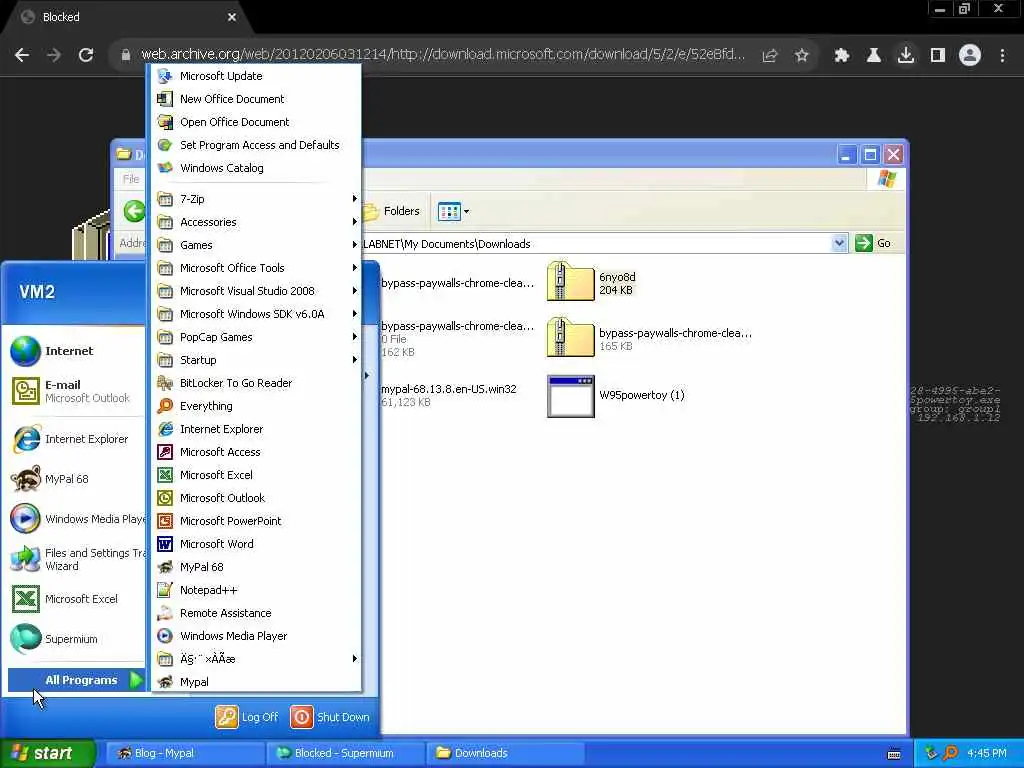The width and height of the screenshot is (1024, 768).
Task: Launch BitLocker To Go Reader
Action: (x=256, y=383)
